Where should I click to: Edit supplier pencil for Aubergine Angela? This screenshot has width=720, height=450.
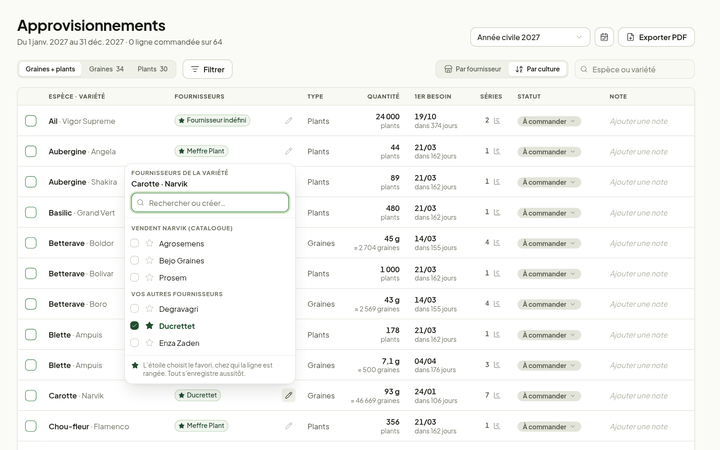point(288,151)
